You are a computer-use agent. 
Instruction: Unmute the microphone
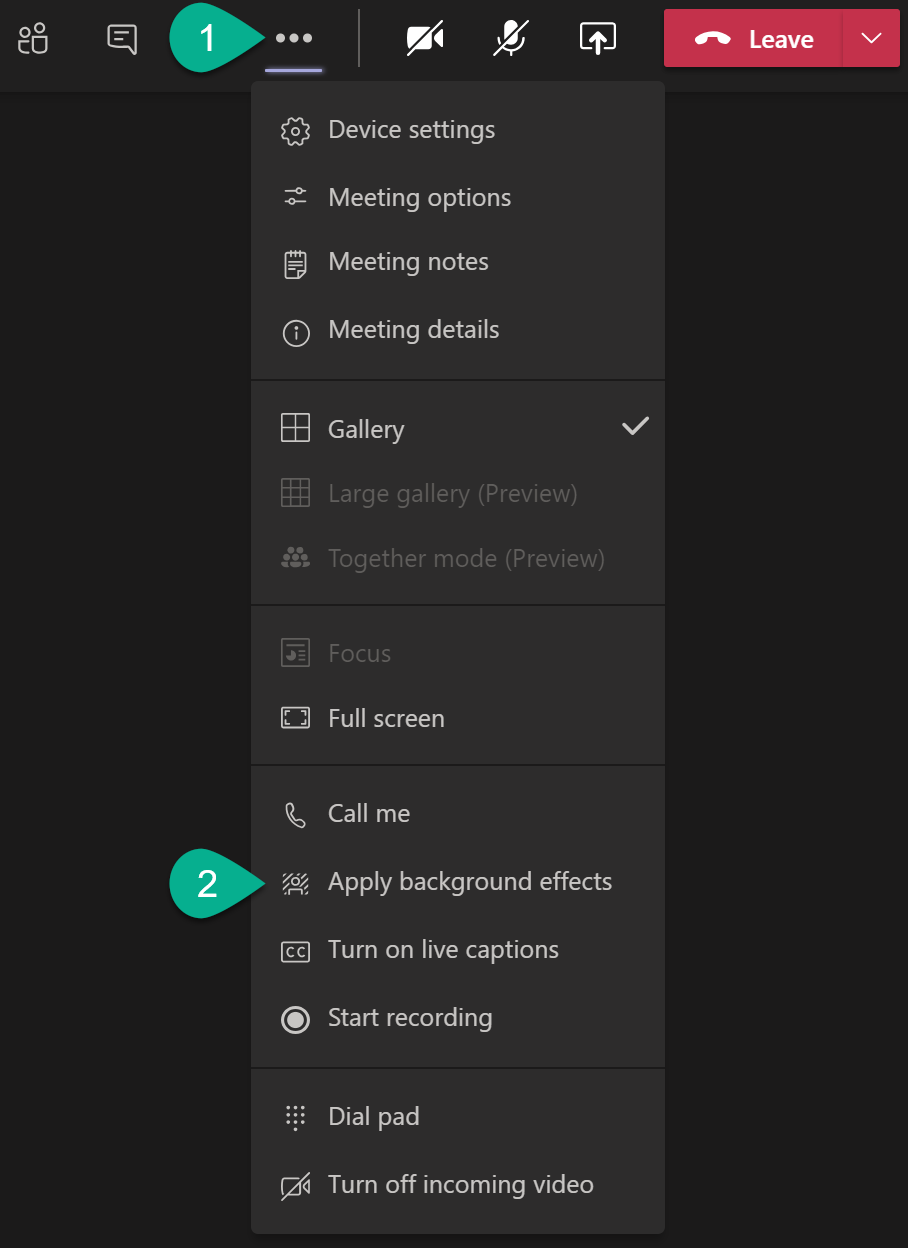point(509,39)
